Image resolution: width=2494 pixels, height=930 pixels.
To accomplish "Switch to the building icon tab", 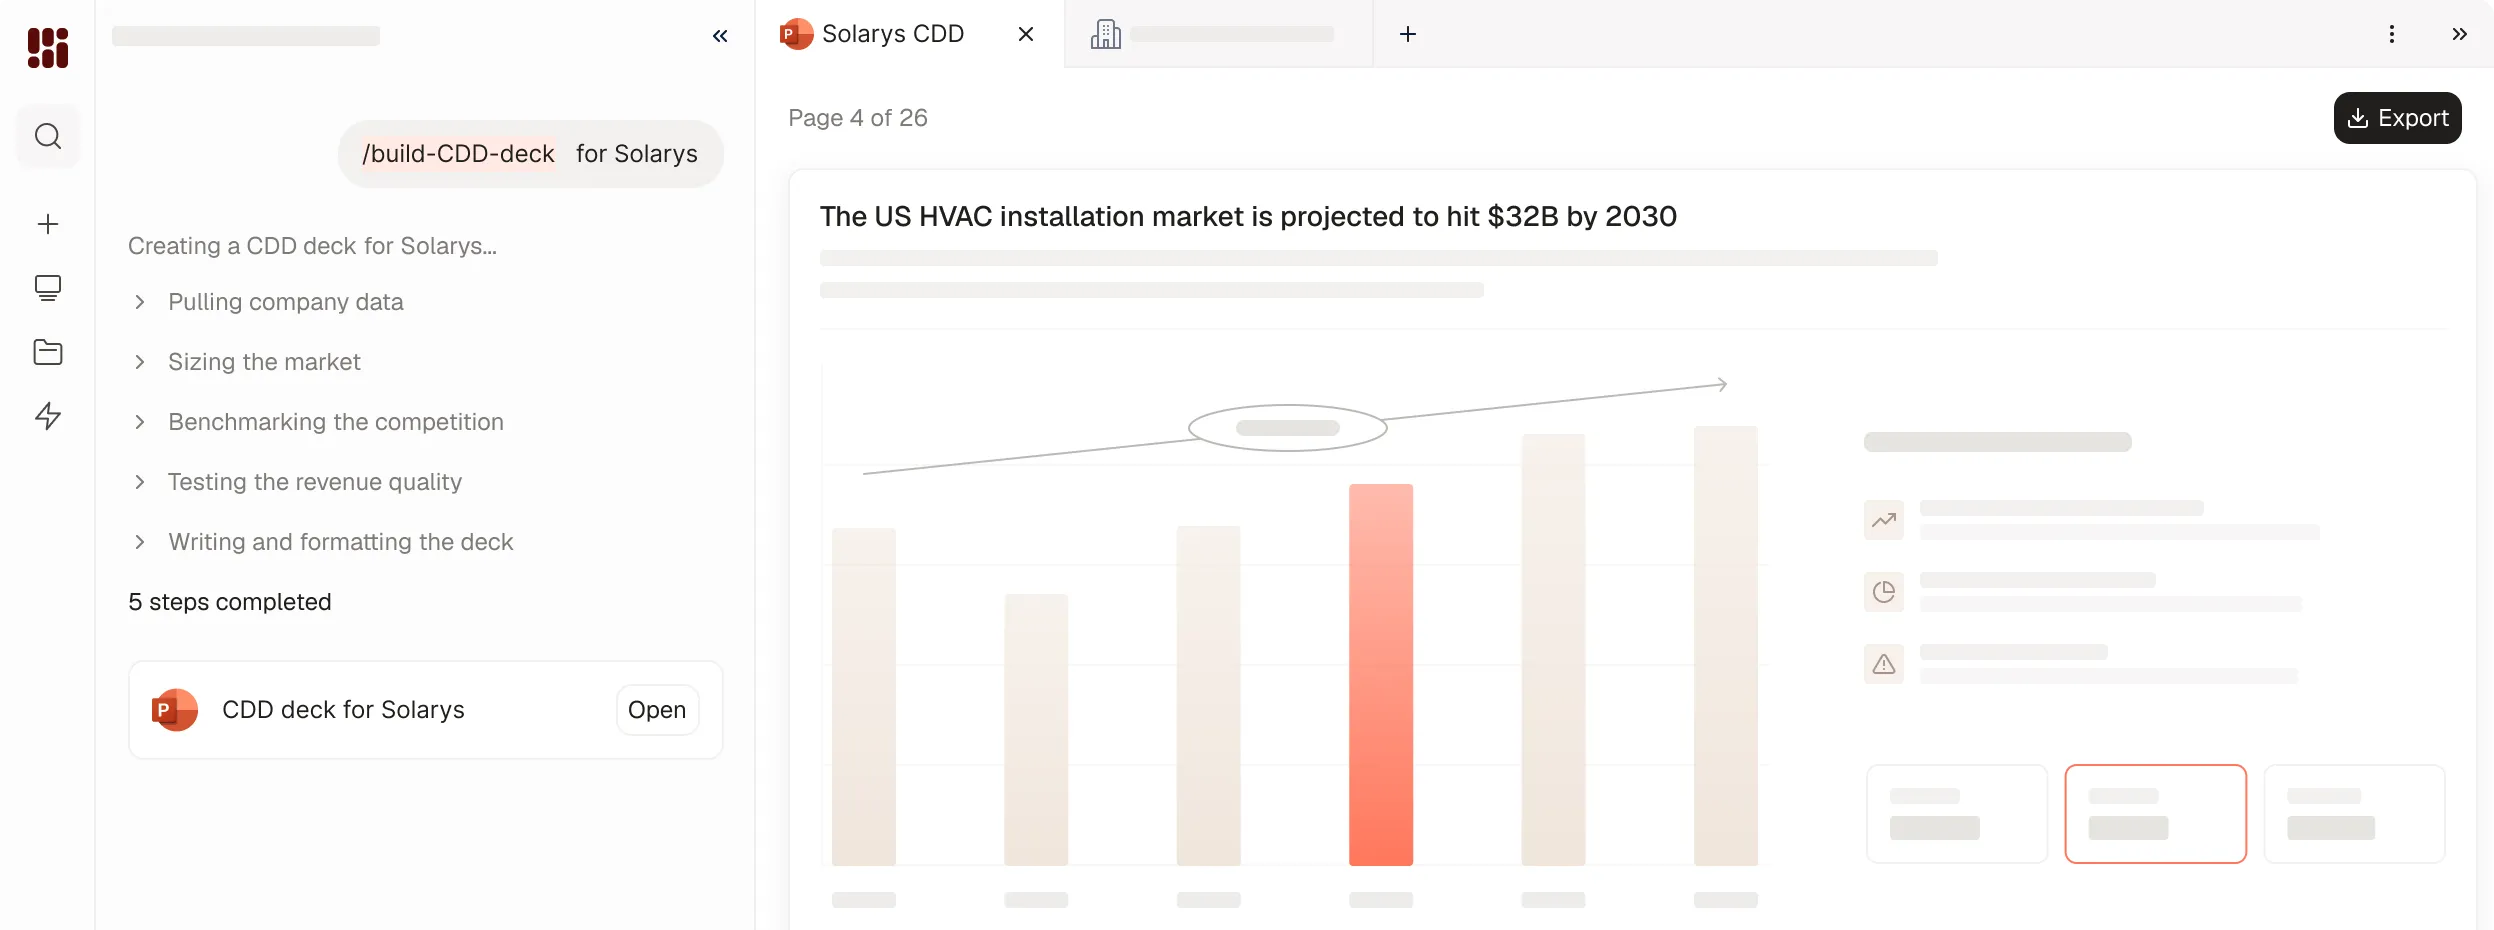I will point(1218,34).
